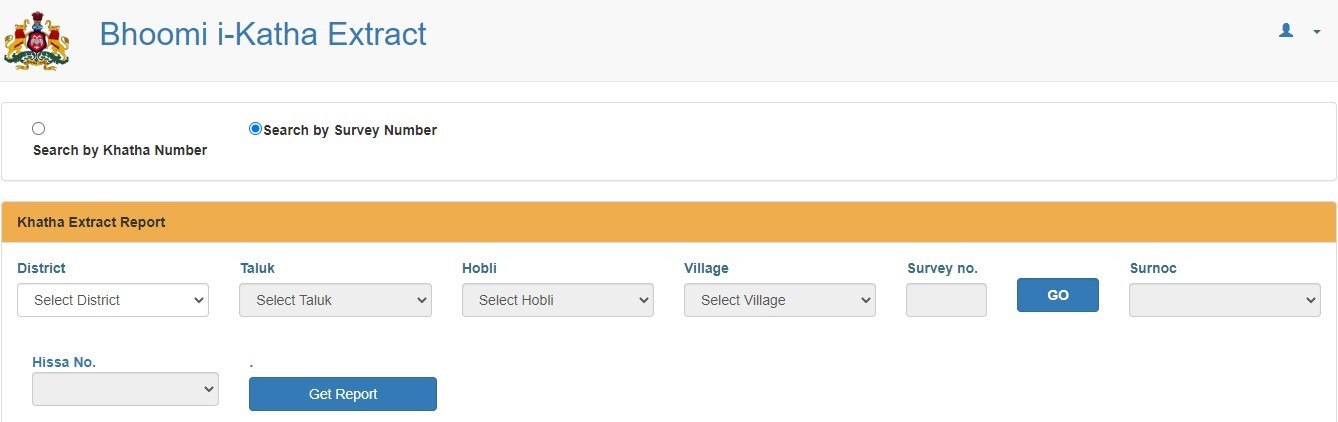Image resolution: width=1338 pixels, height=422 pixels.
Task: Click the blue GO button
Action: [1058, 295]
